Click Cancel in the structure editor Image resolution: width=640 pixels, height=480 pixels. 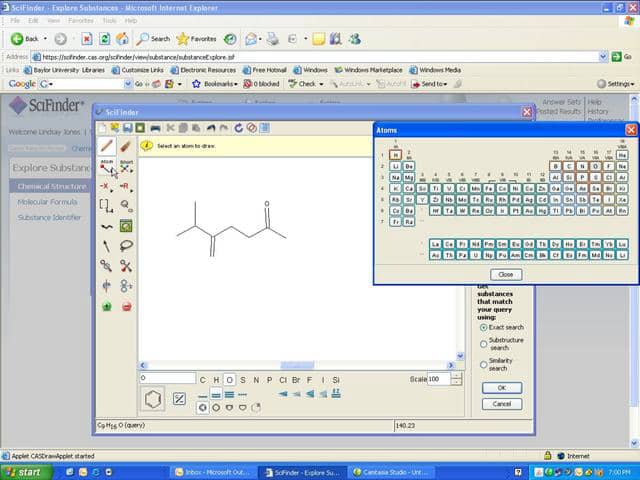point(502,404)
